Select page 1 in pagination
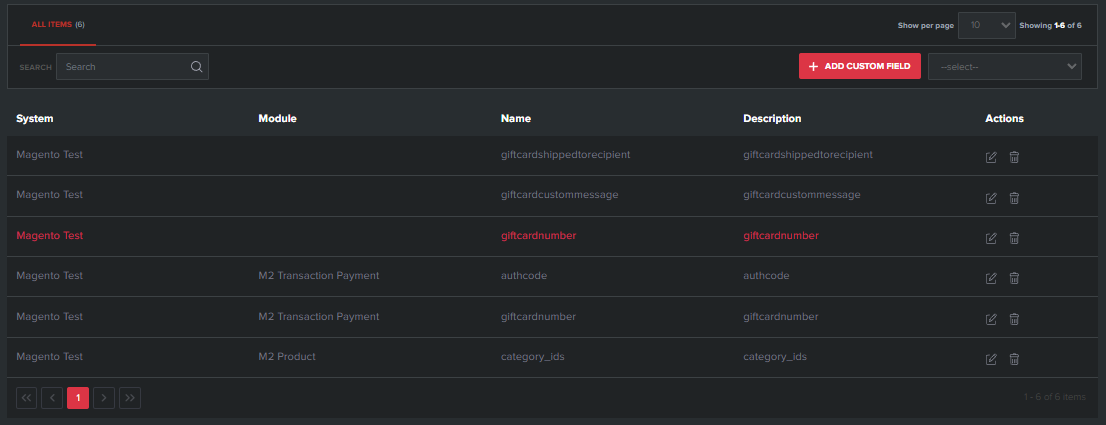This screenshot has width=1106, height=425. coord(78,398)
